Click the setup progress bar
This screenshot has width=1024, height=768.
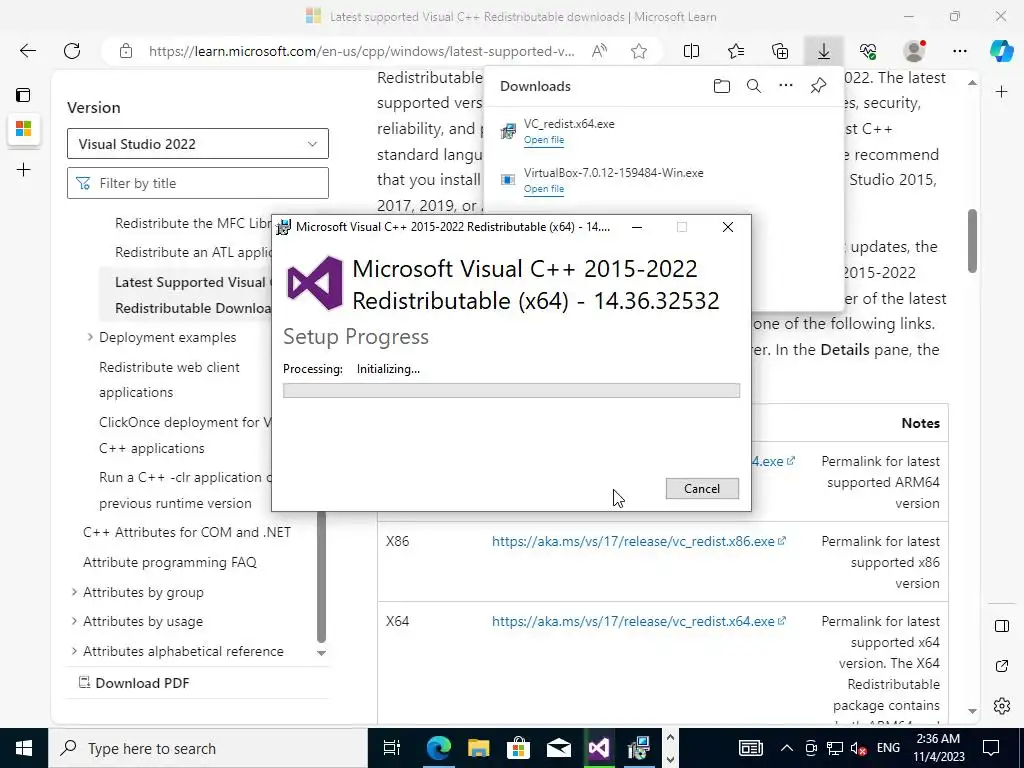pyautogui.click(x=511, y=391)
